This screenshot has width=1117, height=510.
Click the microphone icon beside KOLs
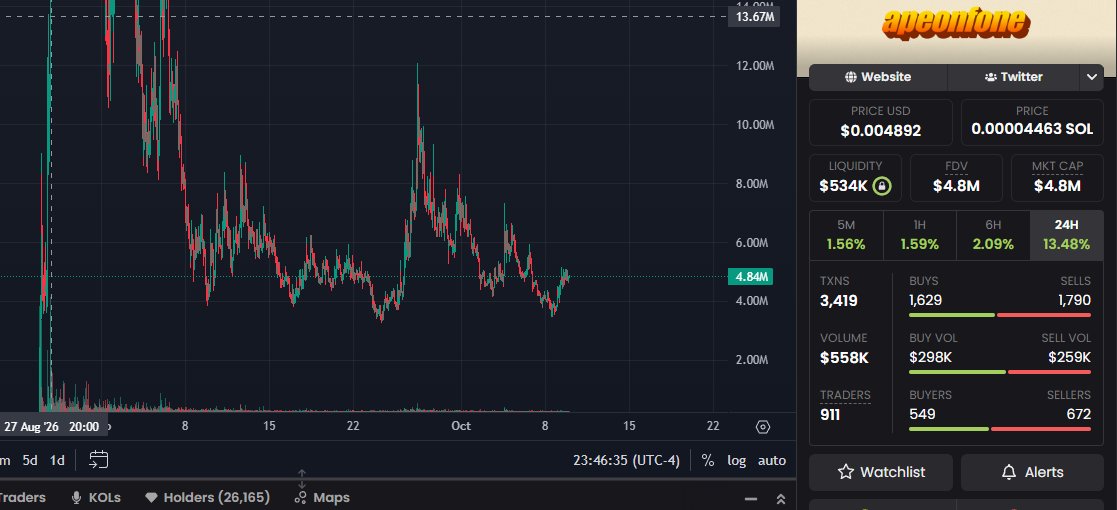(77, 497)
